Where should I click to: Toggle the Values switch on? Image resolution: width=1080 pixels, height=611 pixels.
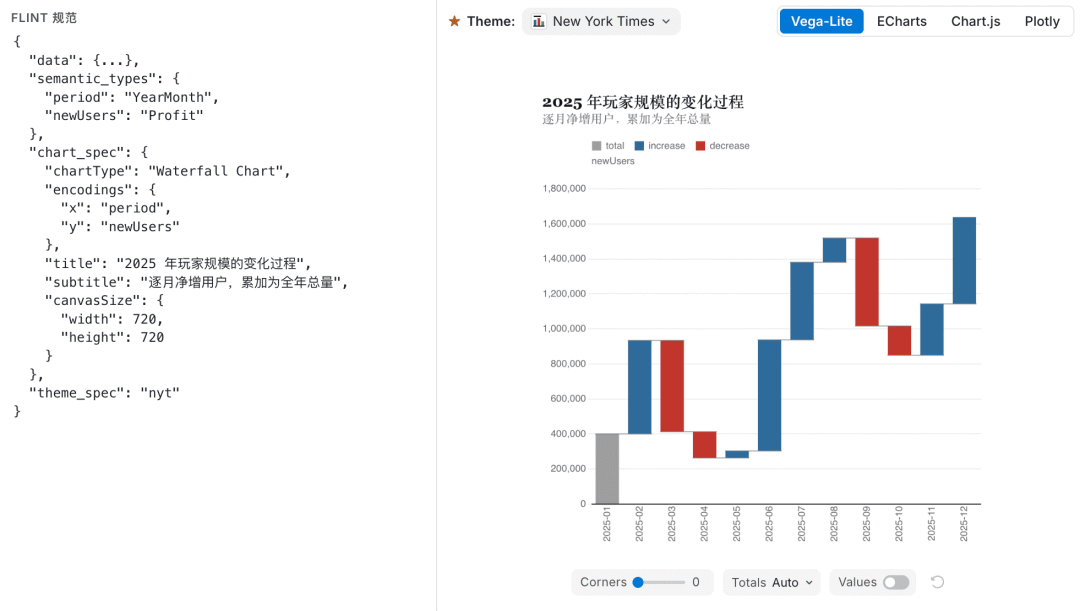click(896, 583)
